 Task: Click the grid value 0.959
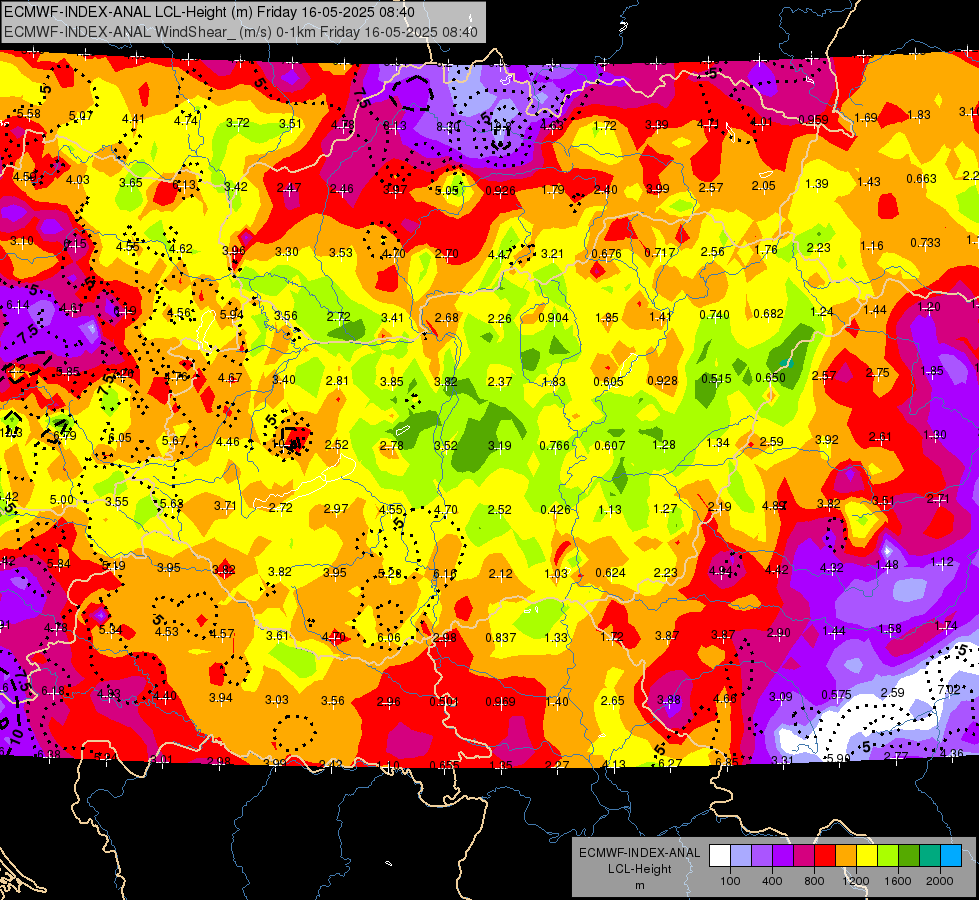pyautogui.click(x=814, y=120)
